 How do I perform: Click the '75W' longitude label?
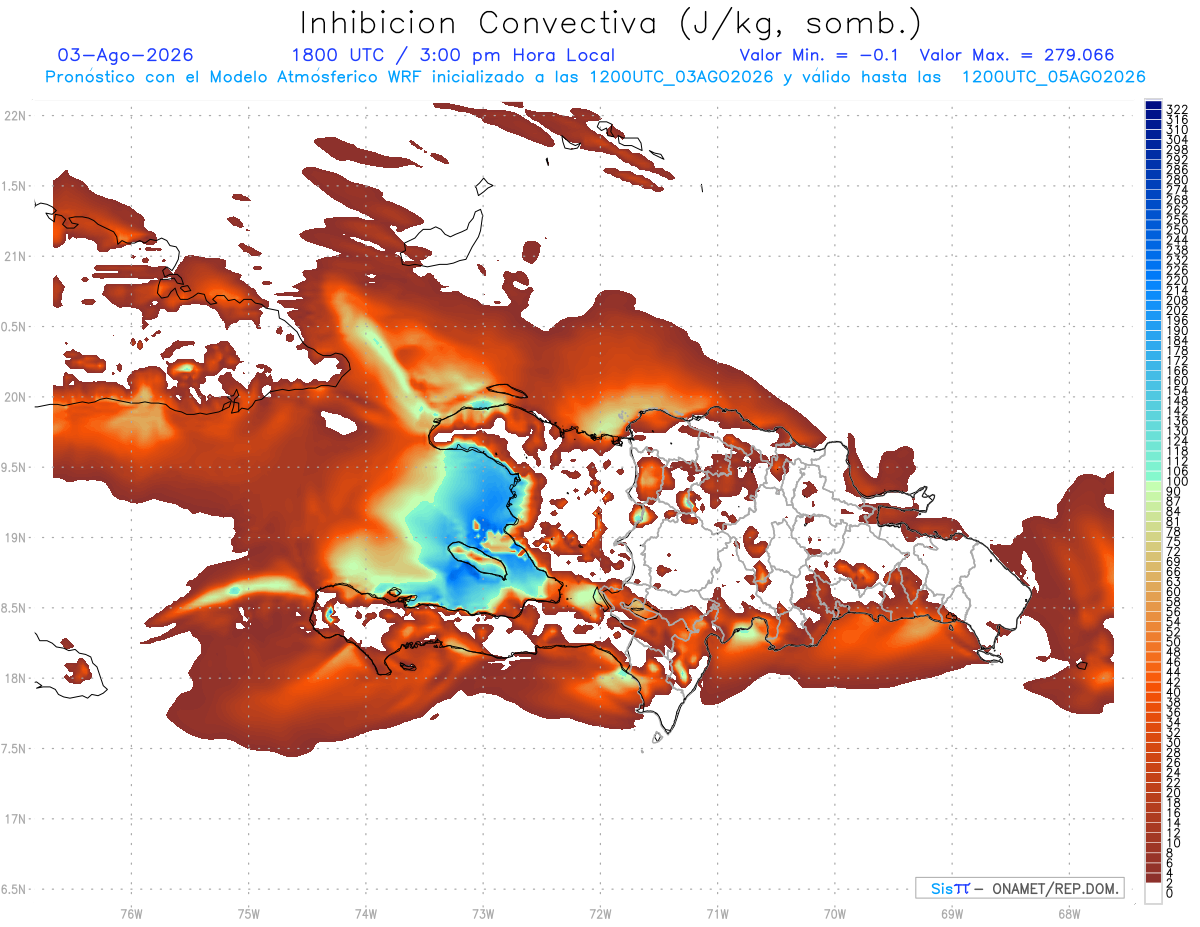pos(248,913)
